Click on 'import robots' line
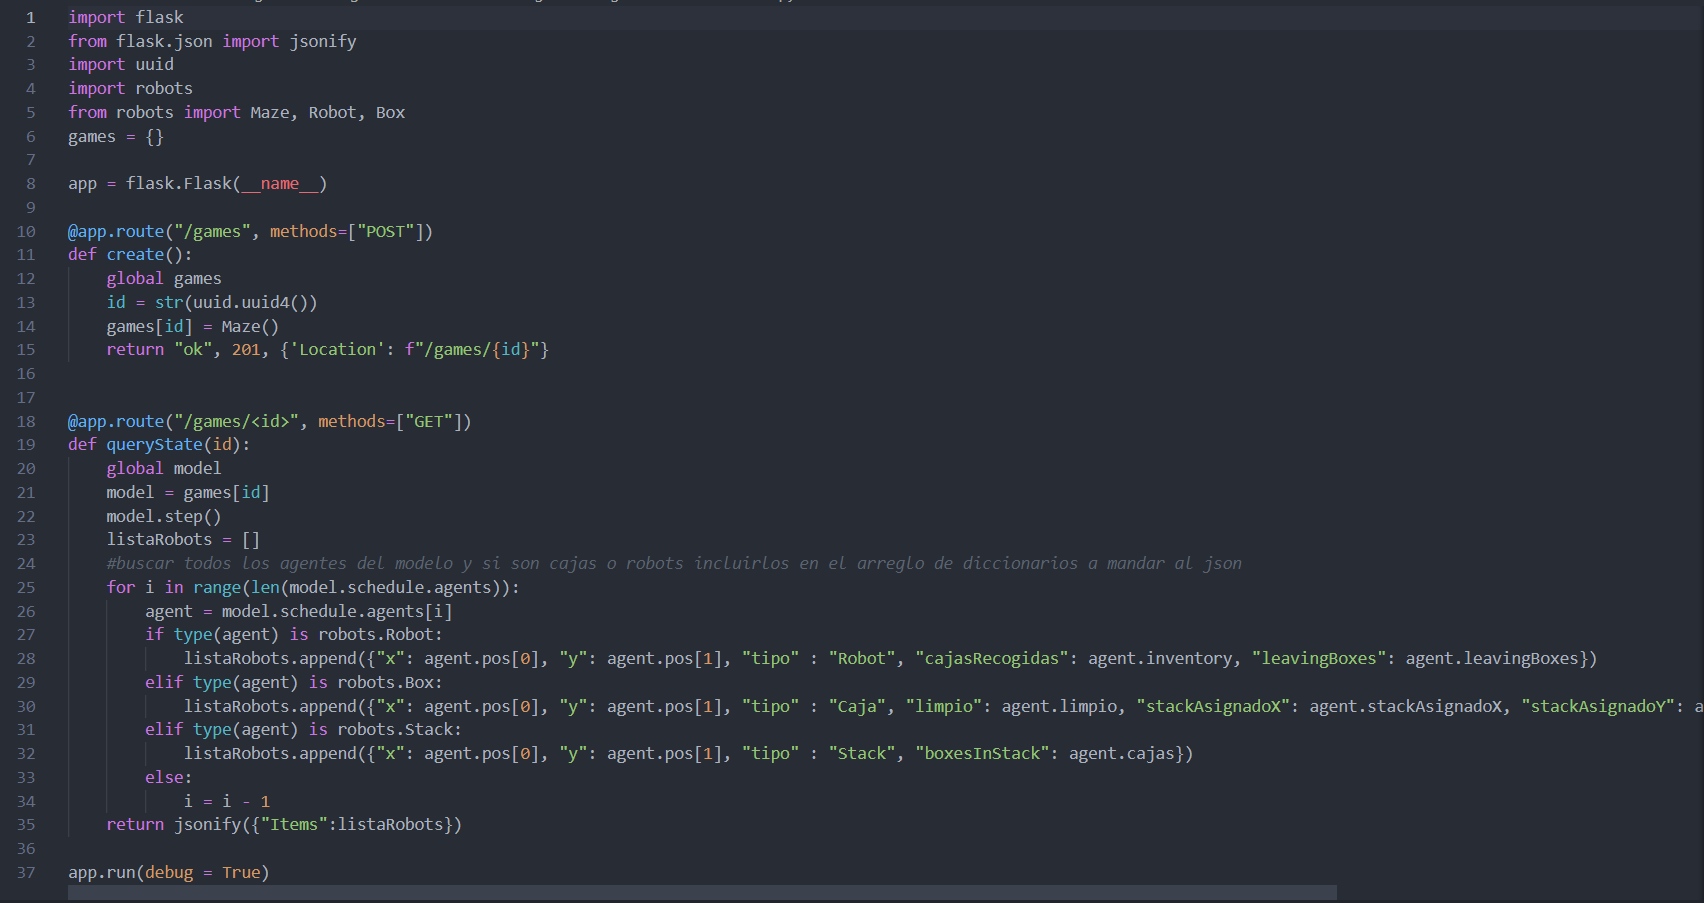The height and width of the screenshot is (903, 1704). (131, 88)
